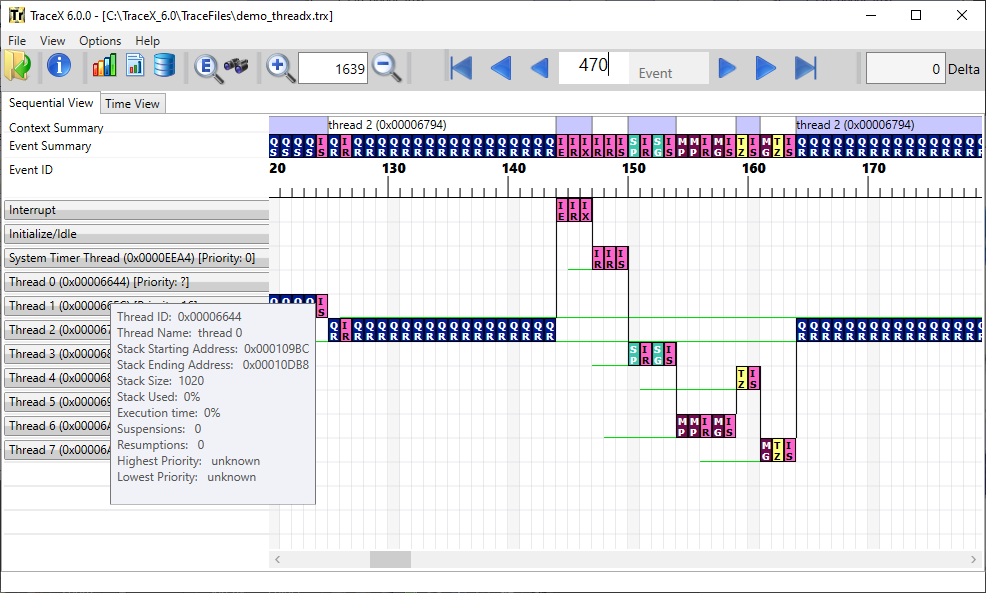
Task: View trace information using the blue info icon
Action: [x=58, y=68]
